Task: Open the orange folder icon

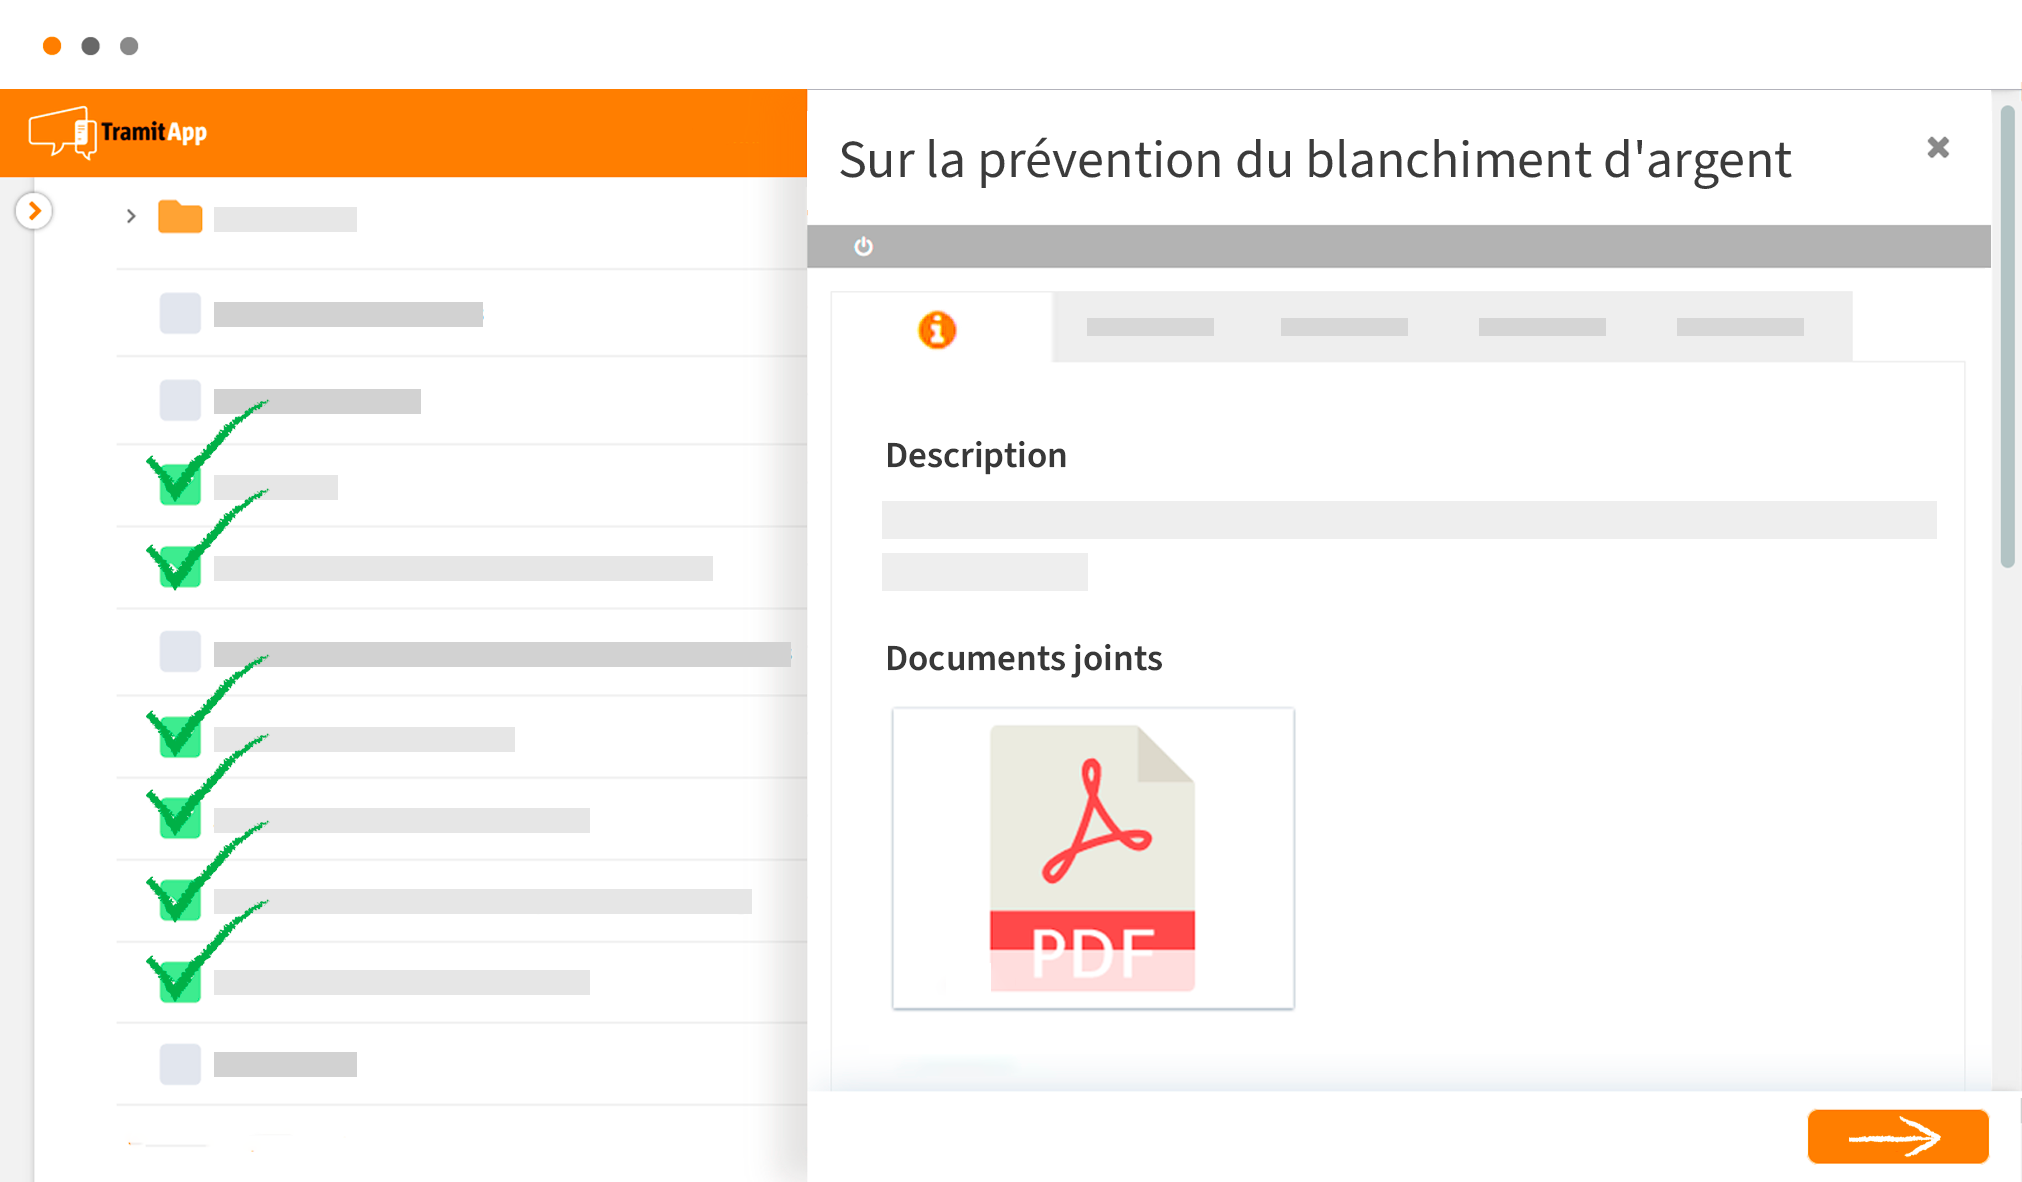Action: pyautogui.click(x=180, y=216)
